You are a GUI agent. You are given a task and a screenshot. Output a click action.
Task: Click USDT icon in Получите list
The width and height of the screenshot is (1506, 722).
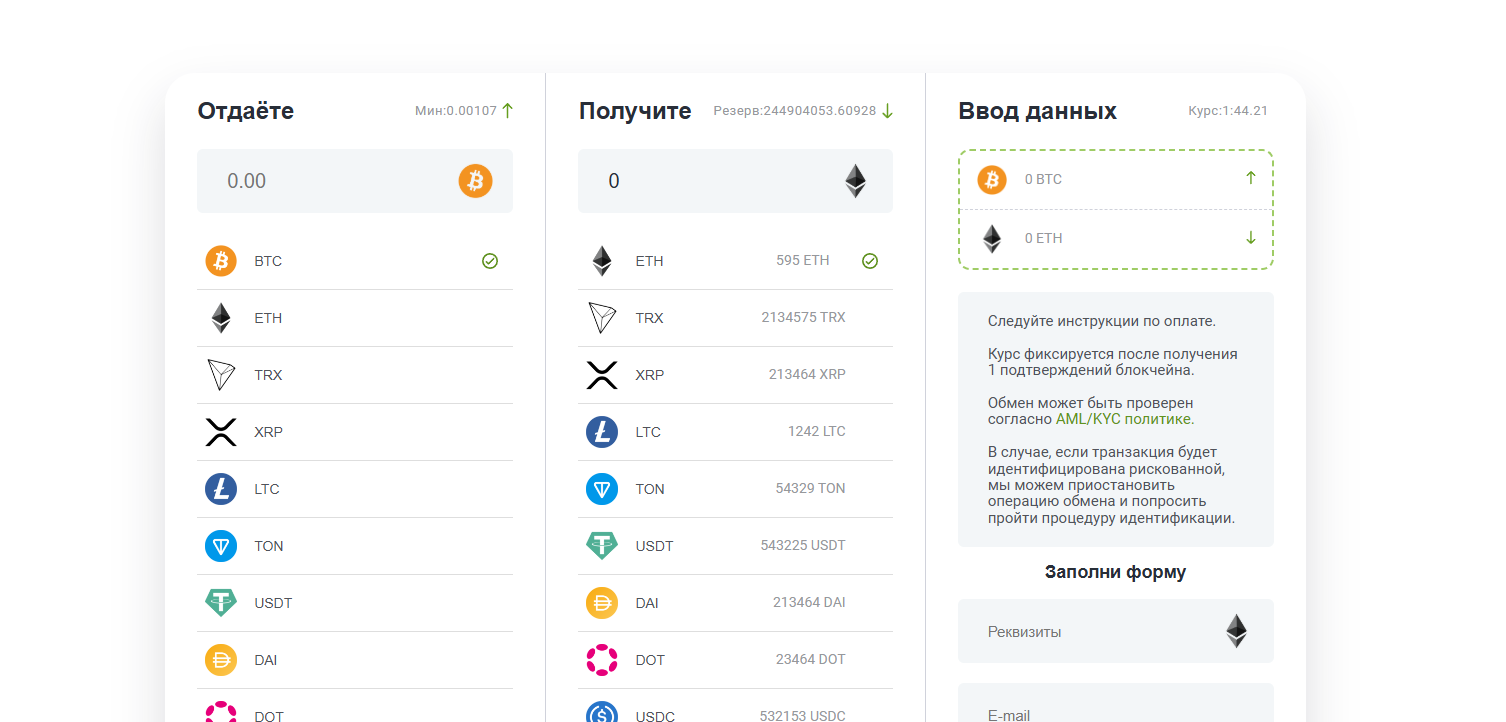click(x=602, y=546)
